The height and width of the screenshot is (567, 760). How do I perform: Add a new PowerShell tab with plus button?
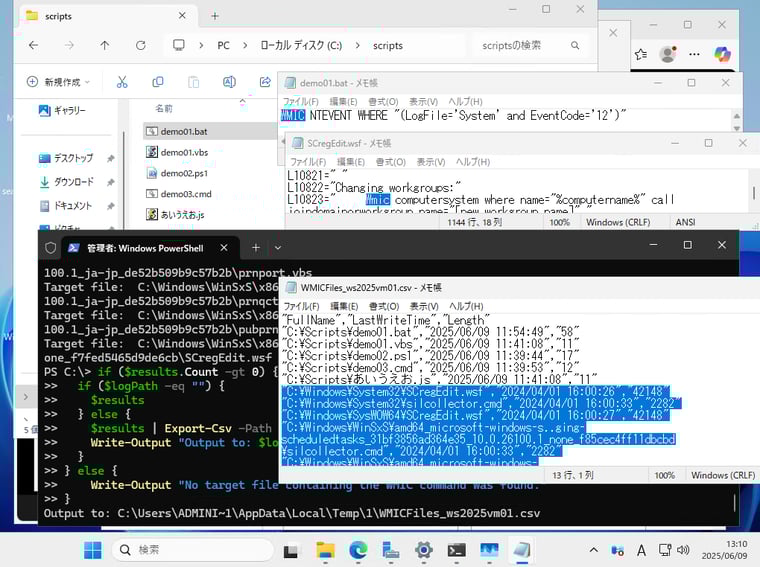(255, 247)
